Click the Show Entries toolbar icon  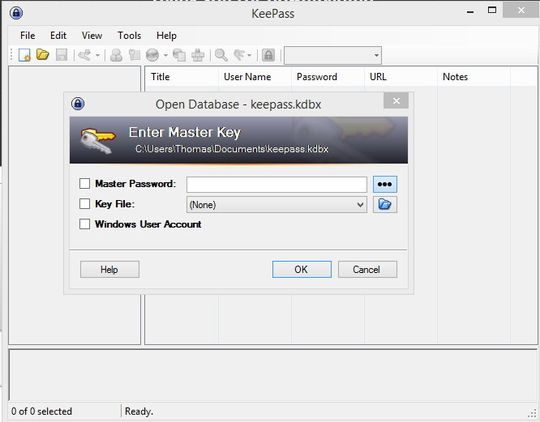click(x=240, y=55)
